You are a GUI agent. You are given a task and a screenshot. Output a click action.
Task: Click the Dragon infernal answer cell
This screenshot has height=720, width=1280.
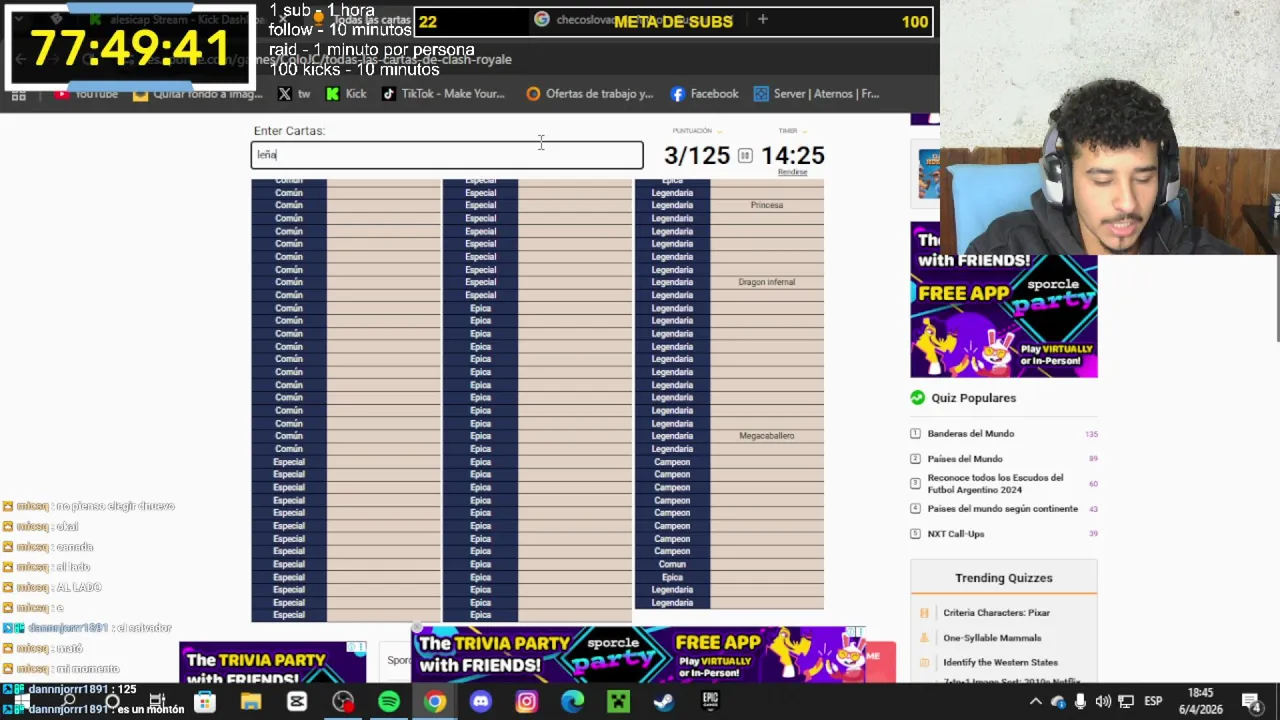click(767, 282)
